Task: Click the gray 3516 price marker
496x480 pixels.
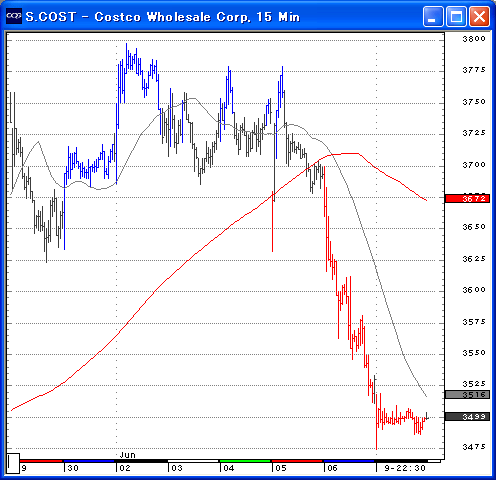Action: coord(467,395)
